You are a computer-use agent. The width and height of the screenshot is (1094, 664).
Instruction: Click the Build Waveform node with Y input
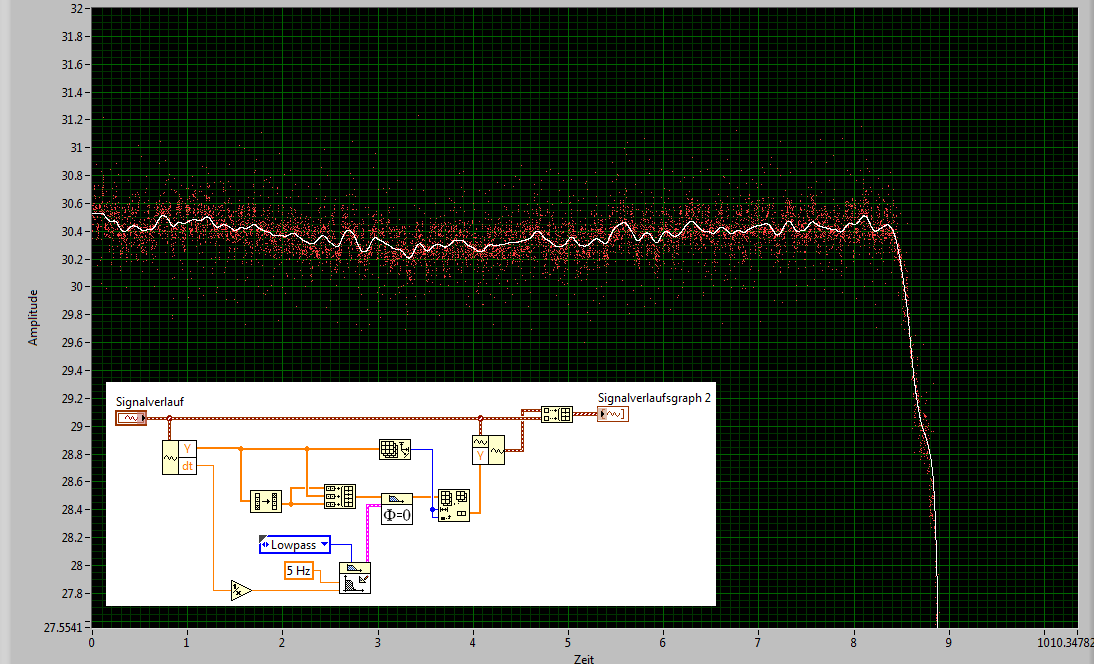(488, 450)
